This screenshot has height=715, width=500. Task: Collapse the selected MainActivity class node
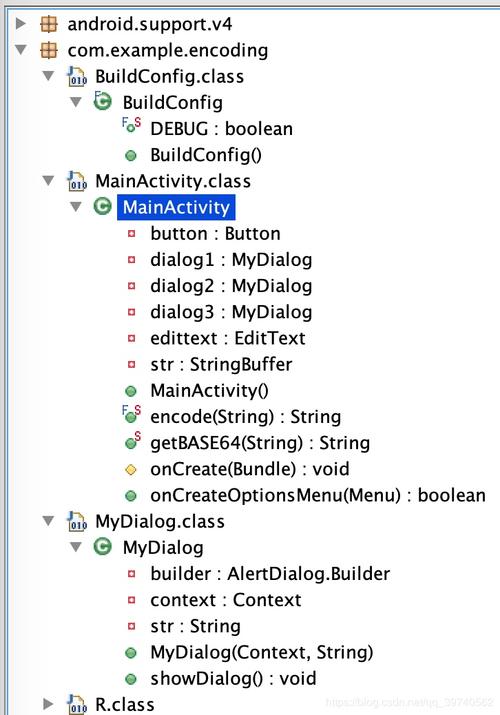[76, 207]
